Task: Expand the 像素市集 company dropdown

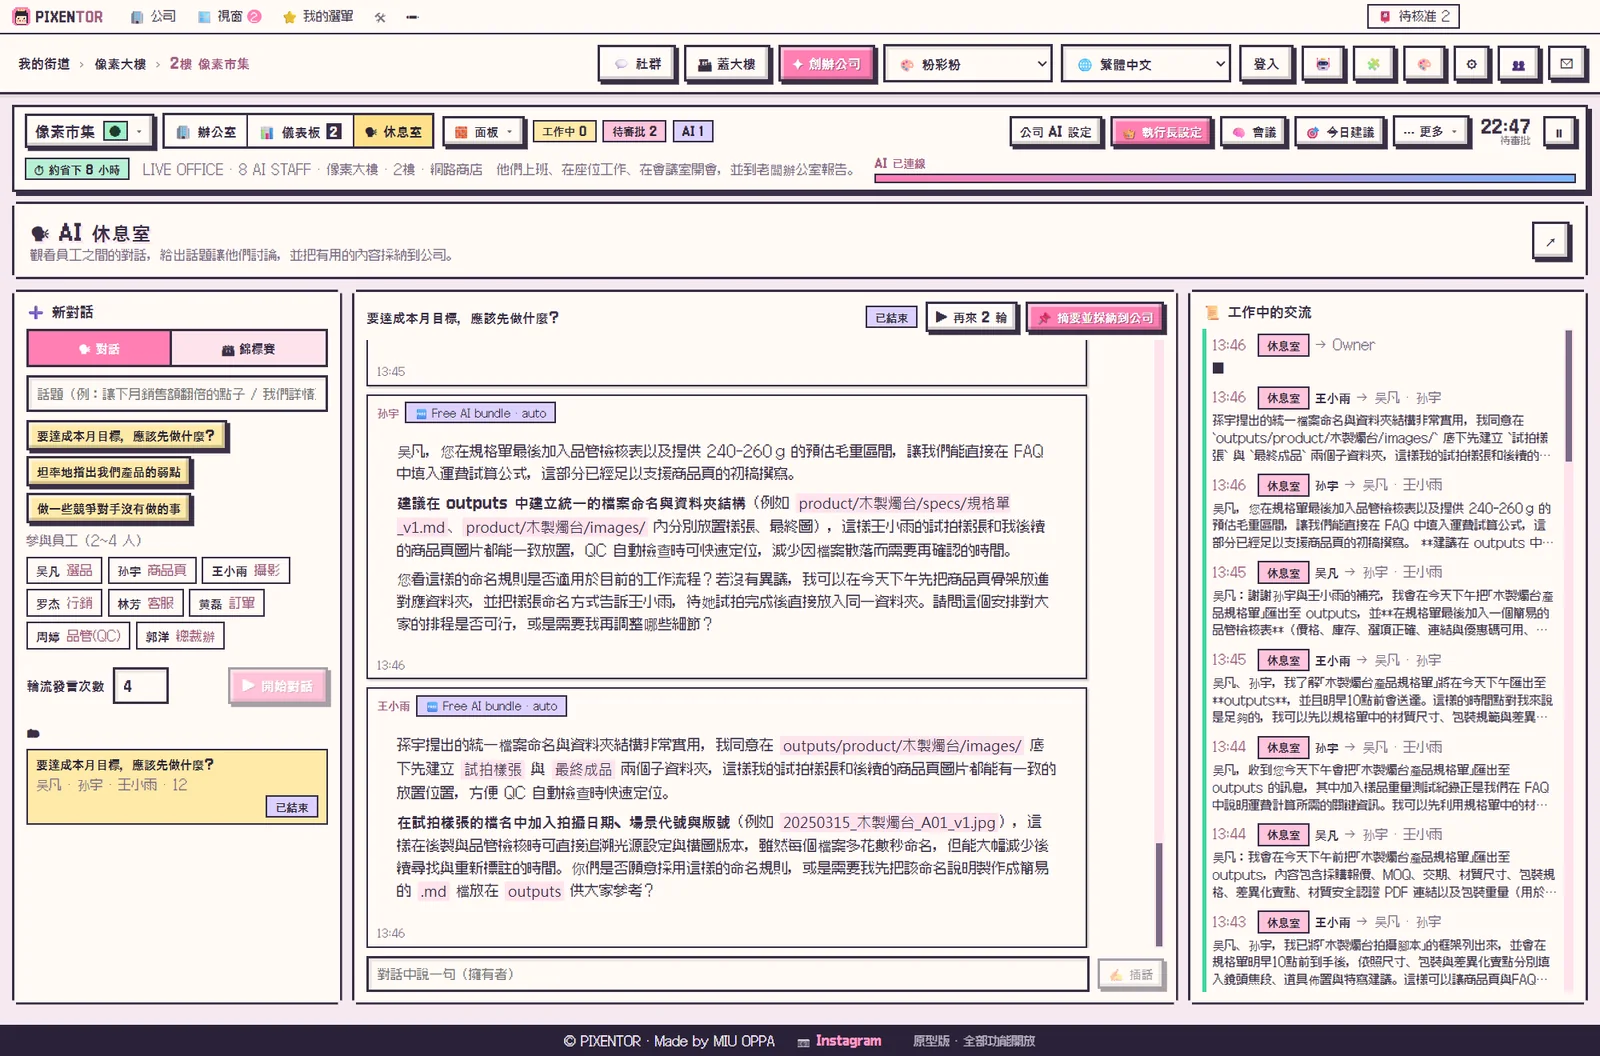Action: [90, 131]
